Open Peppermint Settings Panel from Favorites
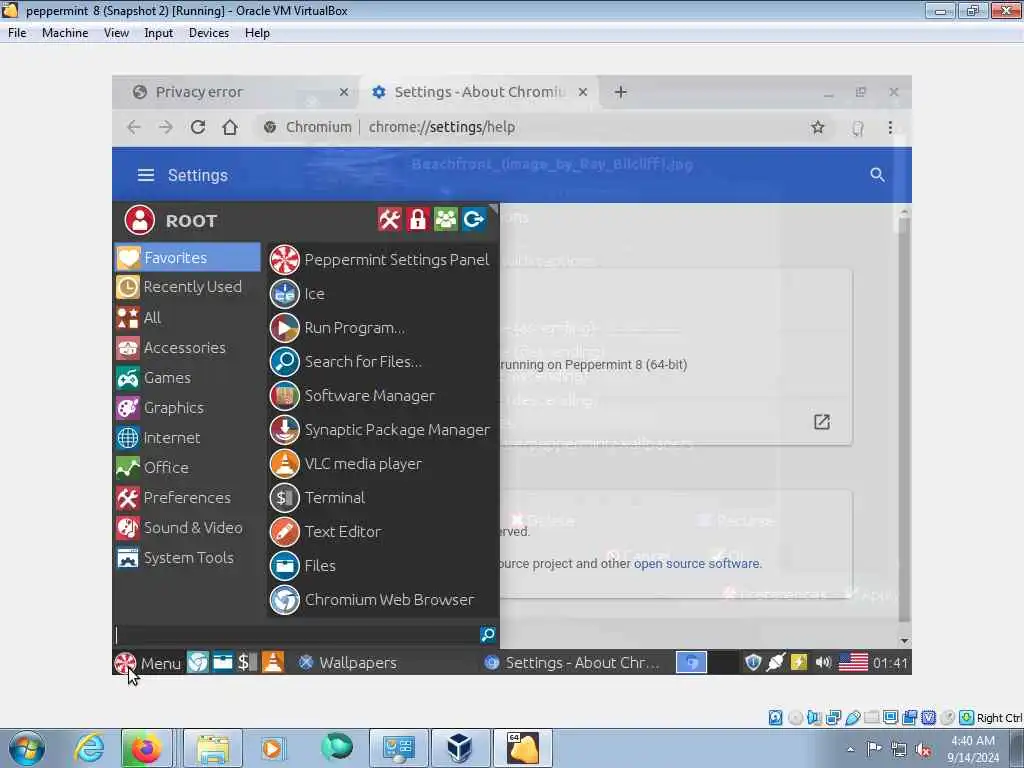Viewport: 1024px width, 768px height. [x=380, y=259]
